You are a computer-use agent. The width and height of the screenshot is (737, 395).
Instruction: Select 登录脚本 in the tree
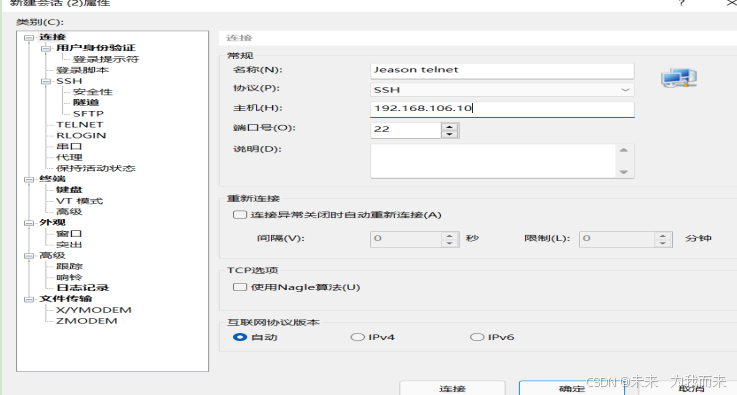pyautogui.click(x=82, y=70)
